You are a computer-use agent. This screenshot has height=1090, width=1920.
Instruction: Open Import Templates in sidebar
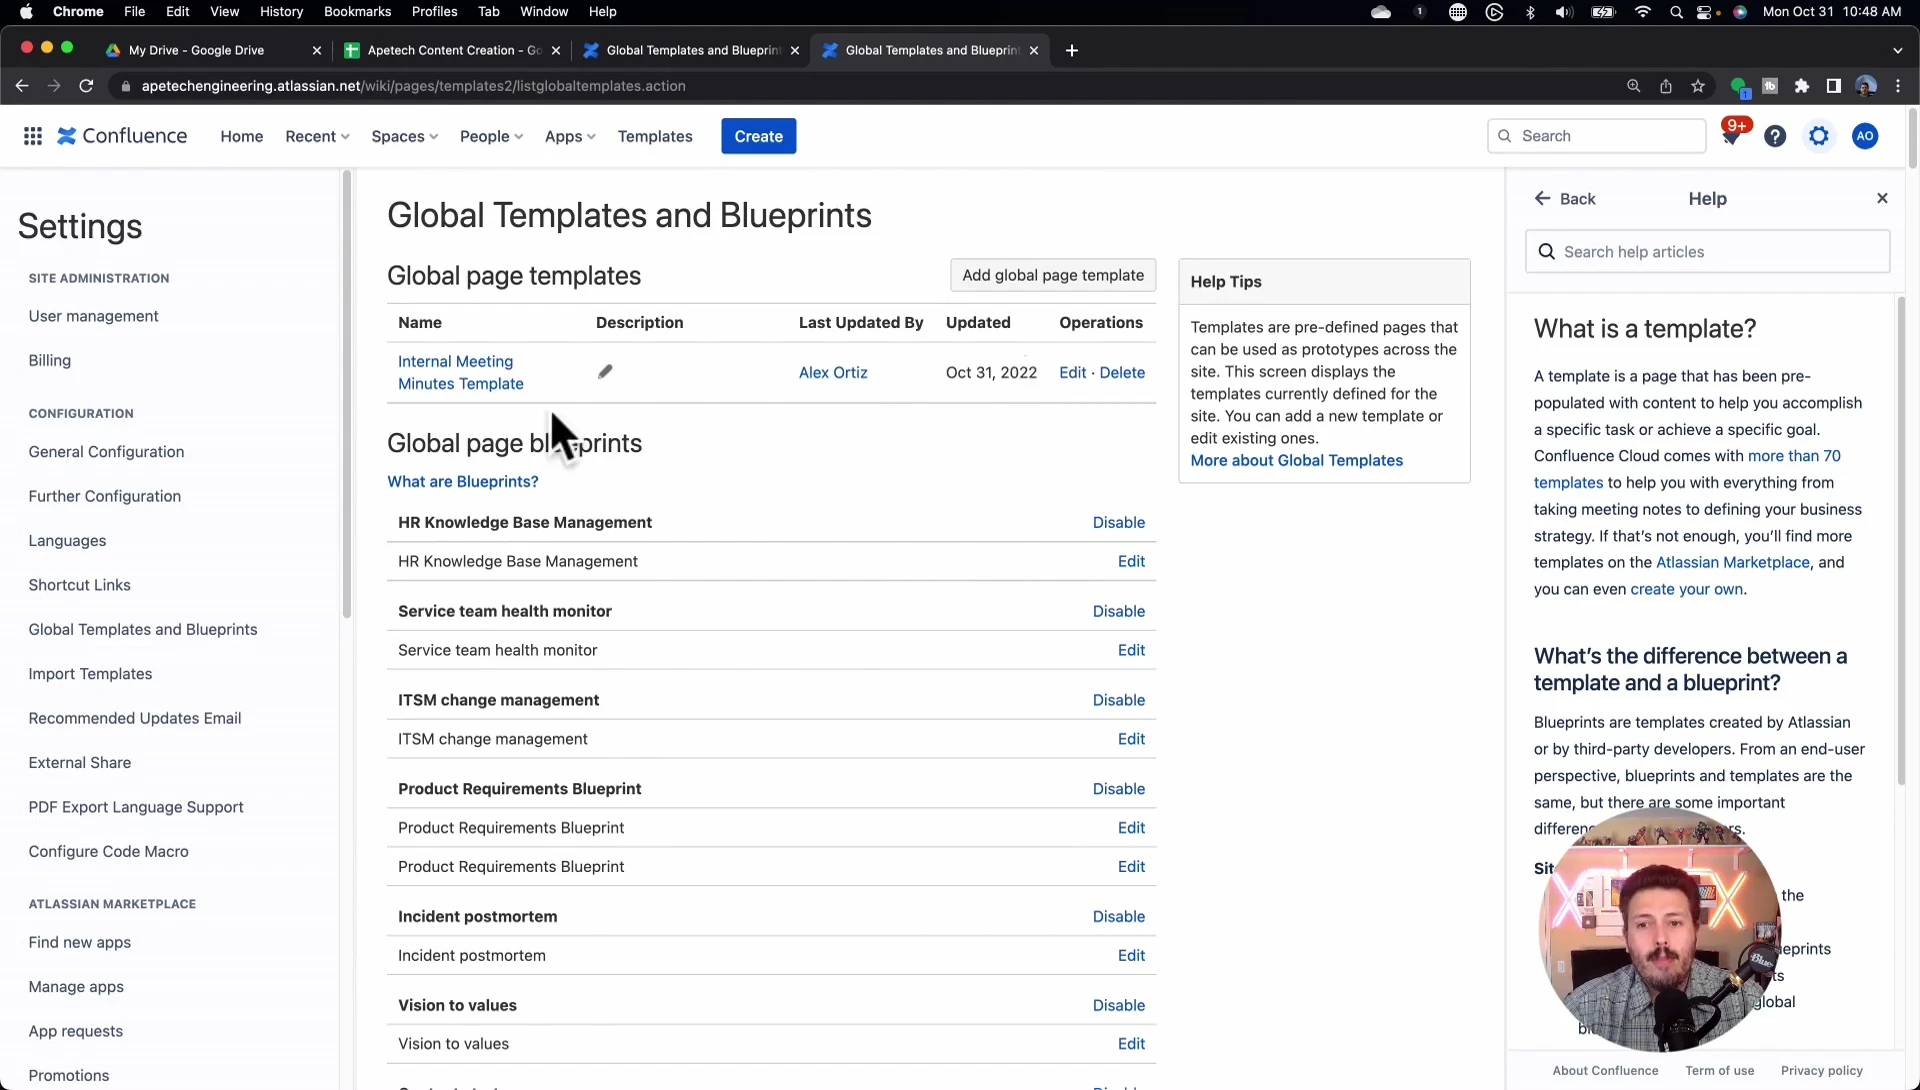(90, 674)
